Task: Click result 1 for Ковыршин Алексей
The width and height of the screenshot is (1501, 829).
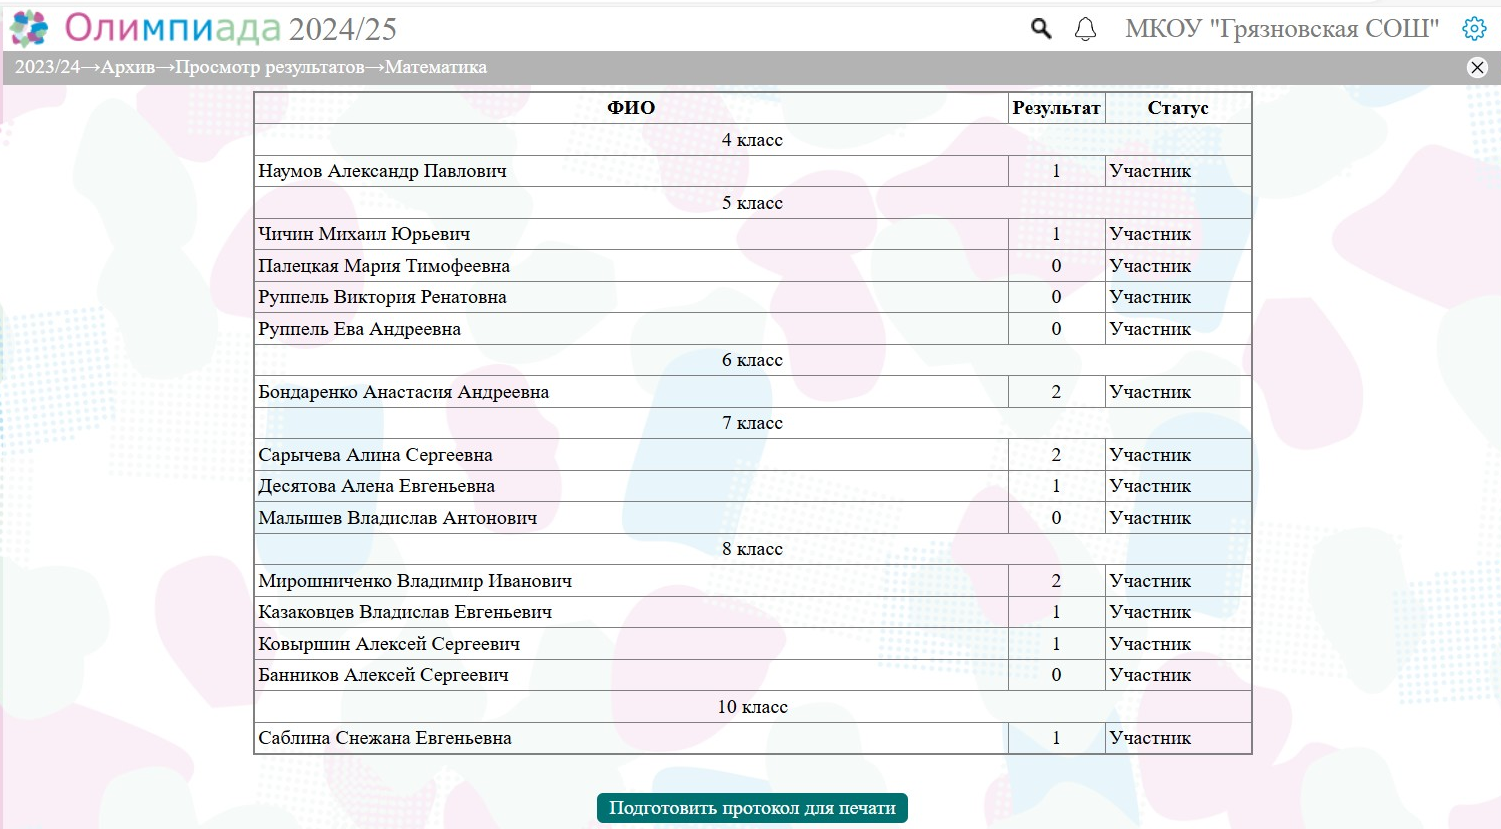Action: [x=1056, y=644]
